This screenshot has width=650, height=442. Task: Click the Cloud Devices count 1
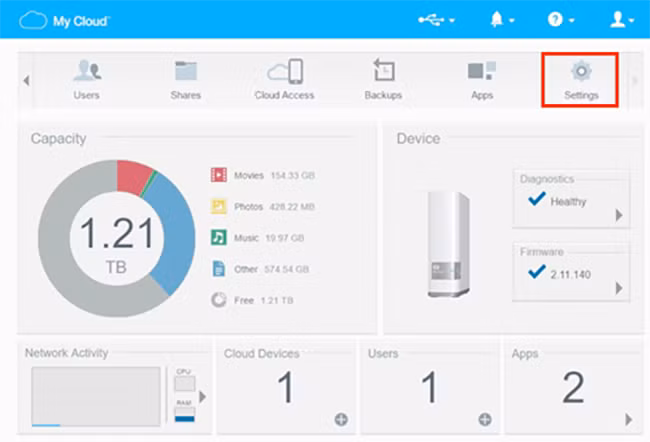(x=286, y=387)
